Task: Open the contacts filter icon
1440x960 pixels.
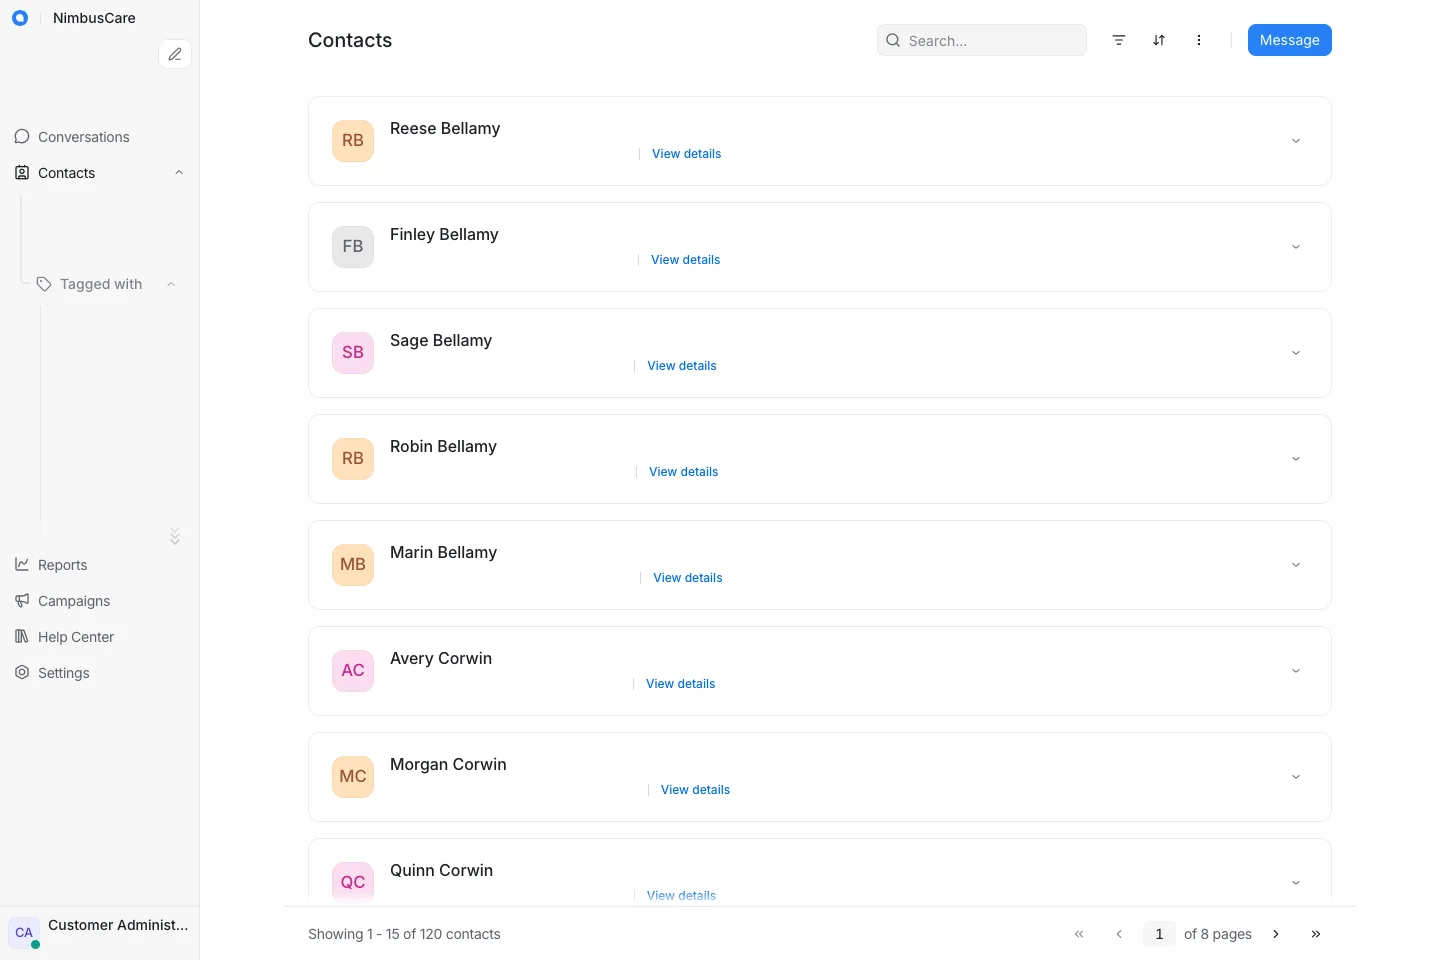Action: tap(1119, 40)
